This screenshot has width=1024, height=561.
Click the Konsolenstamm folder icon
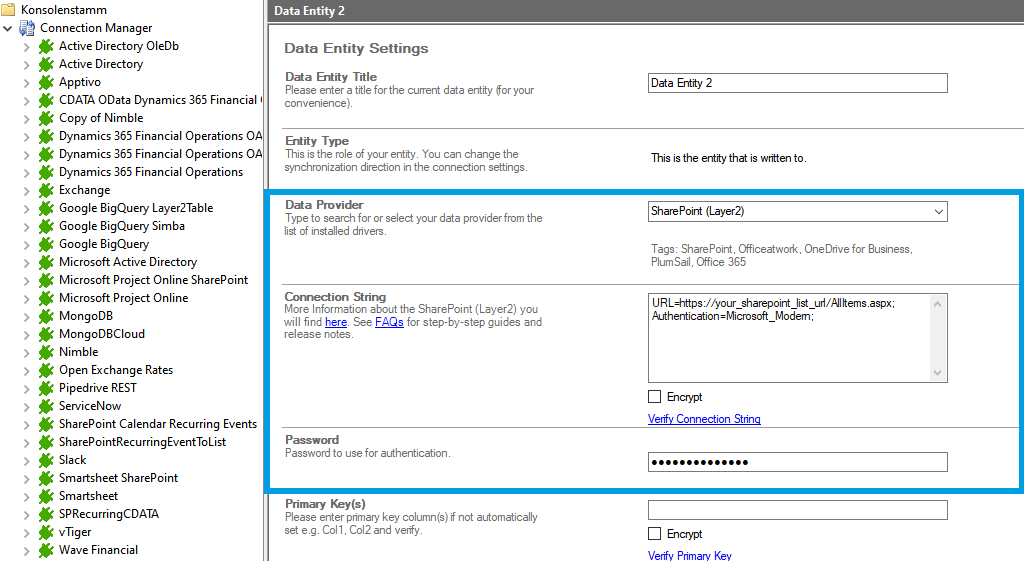pyautogui.click(x=8, y=10)
